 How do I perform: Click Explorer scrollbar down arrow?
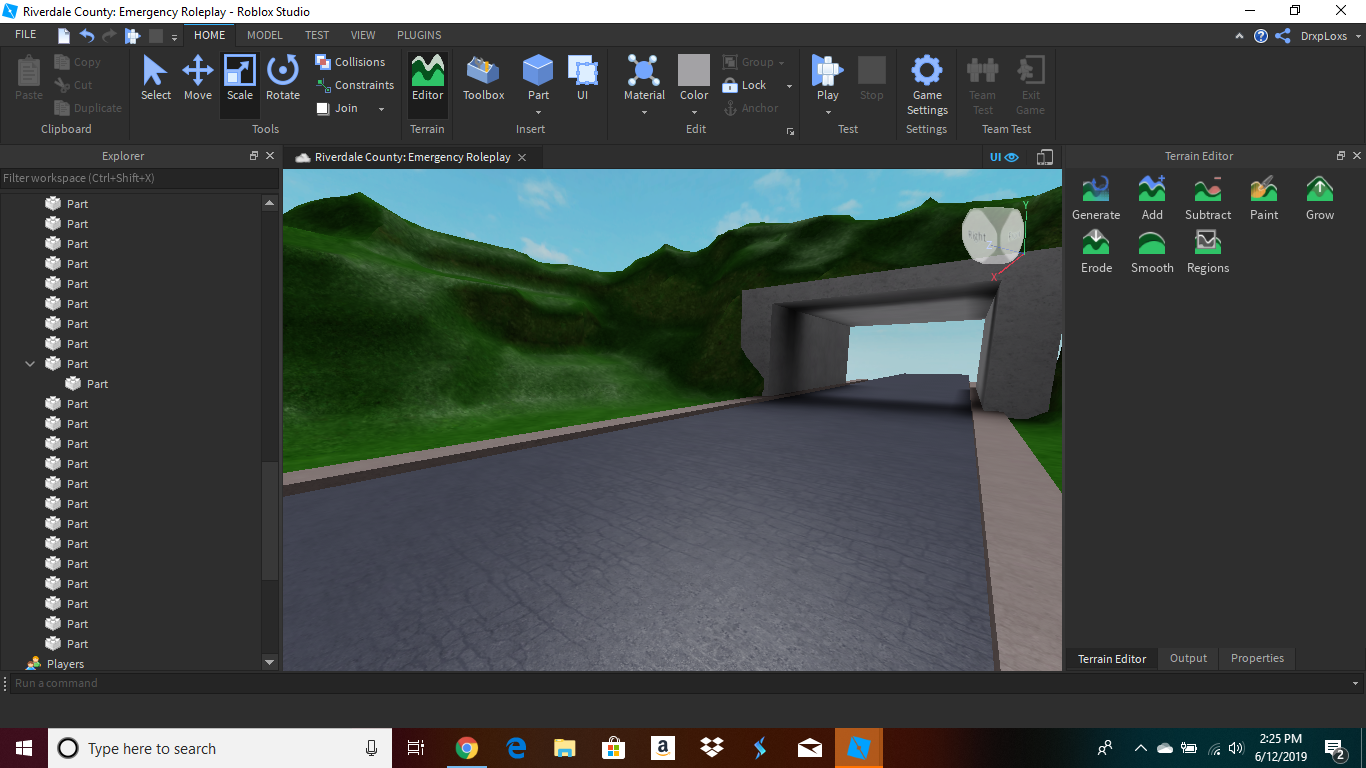click(x=269, y=662)
